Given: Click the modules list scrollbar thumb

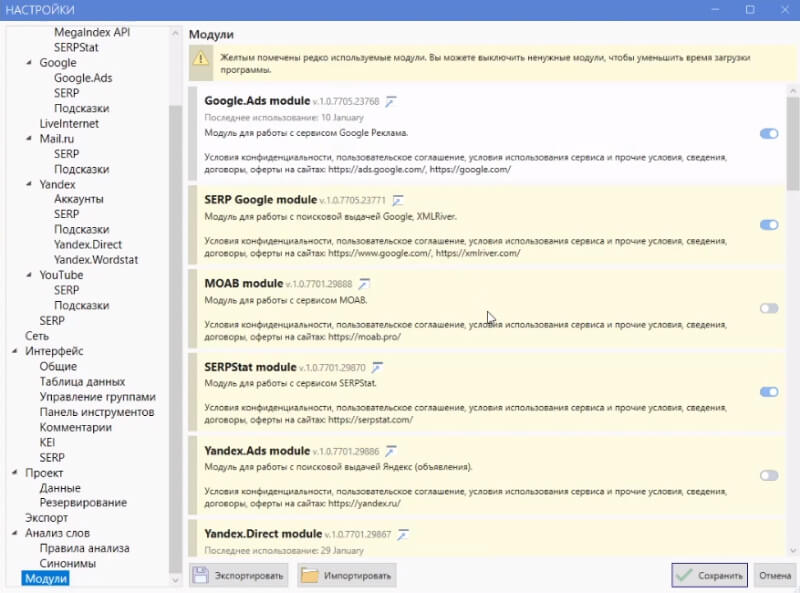Looking at the screenshot, I should coord(793,143).
